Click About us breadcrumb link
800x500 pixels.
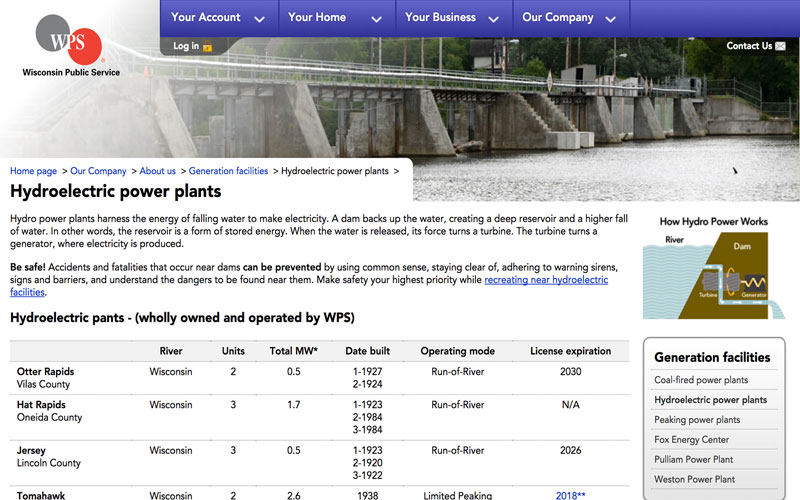coord(157,171)
